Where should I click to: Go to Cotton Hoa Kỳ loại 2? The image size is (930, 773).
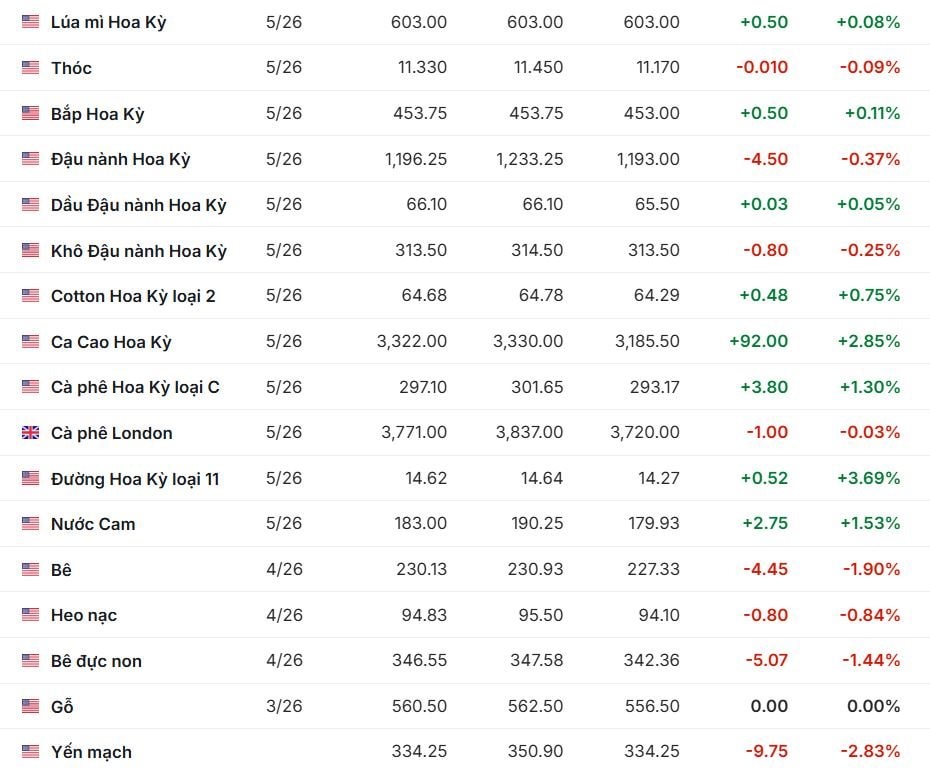pos(133,296)
